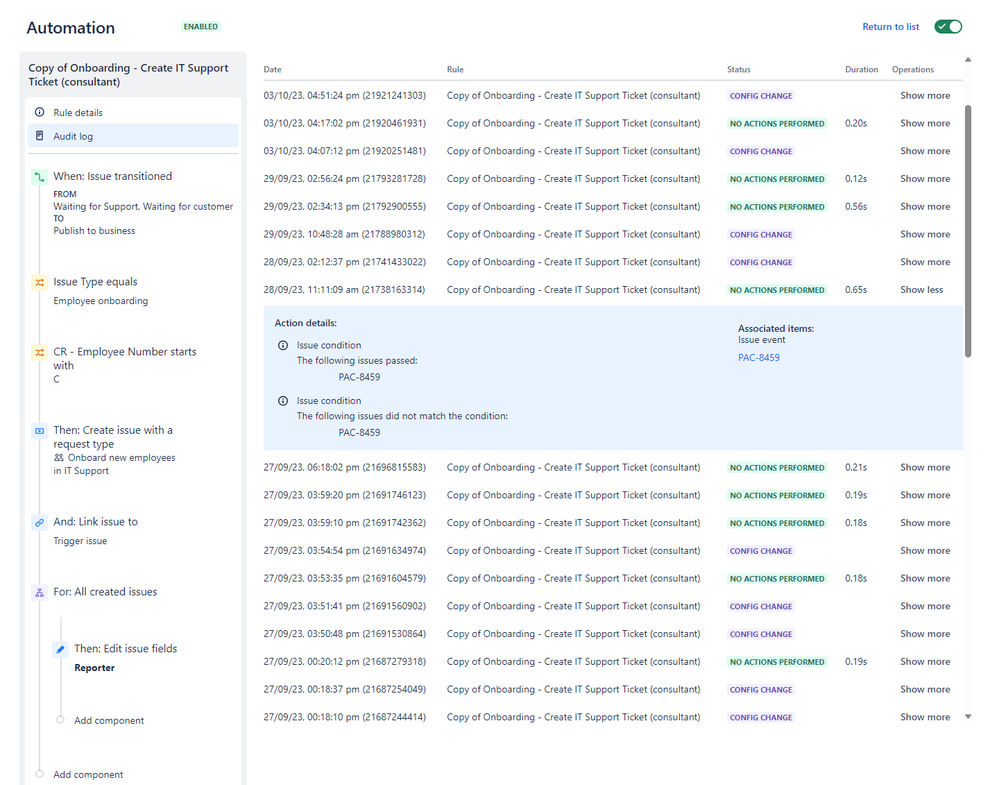Click the Create issue action icon
This screenshot has height=785, width=999.
(40, 431)
